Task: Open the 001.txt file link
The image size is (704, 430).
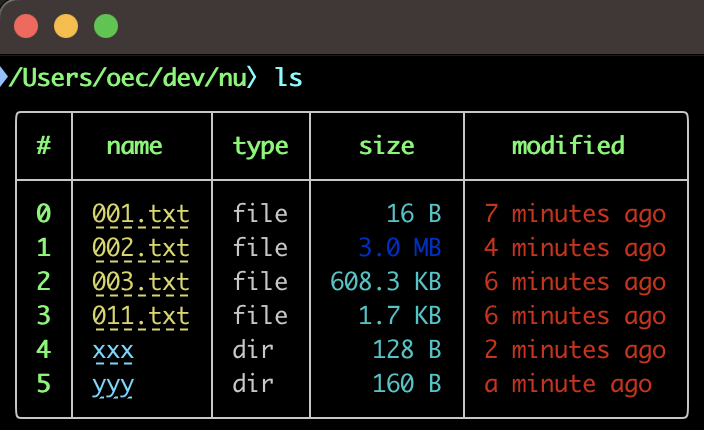Action: (141, 214)
